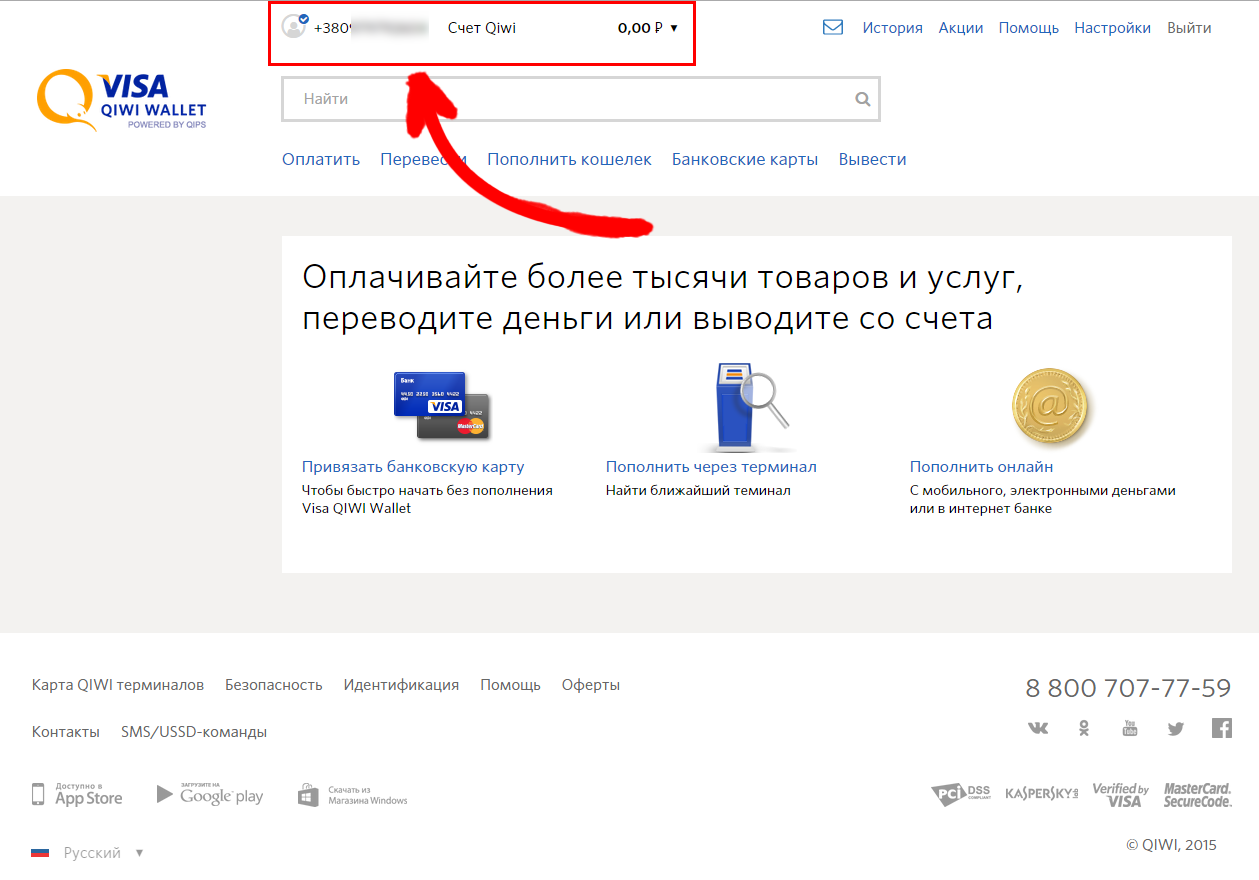Open the Windows Store download badge
This screenshot has width=1259, height=880.
(353, 795)
